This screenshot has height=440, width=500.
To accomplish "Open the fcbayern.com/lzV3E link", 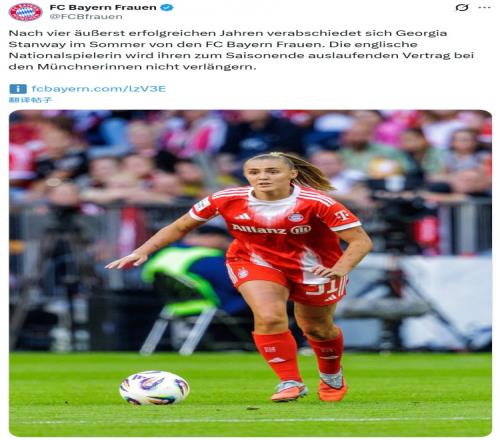I will [x=99, y=89].
